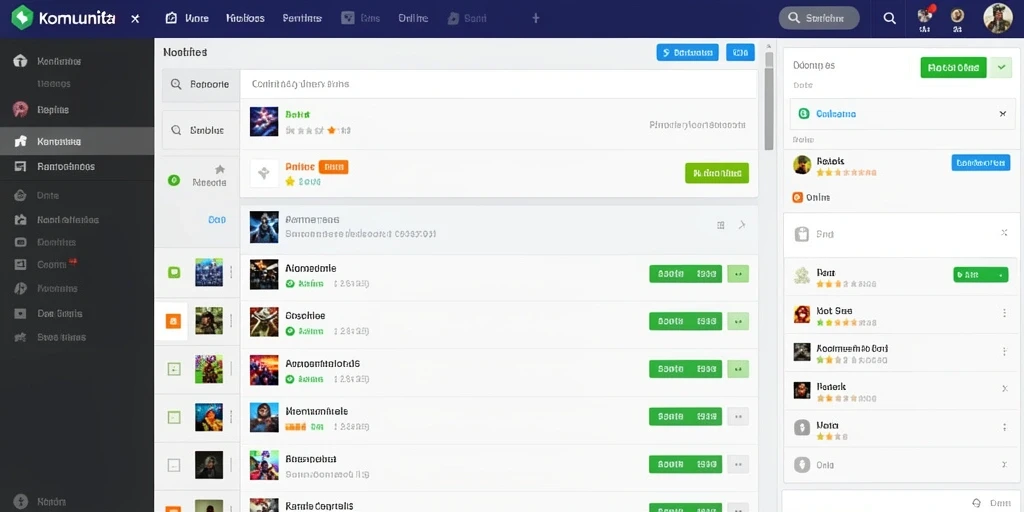Image resolution: width=1024 pixels, height=512 pixels.
Task: Click the round icon at the sidebar bottom
Action: pyautogui.click(x=20, y=502)
